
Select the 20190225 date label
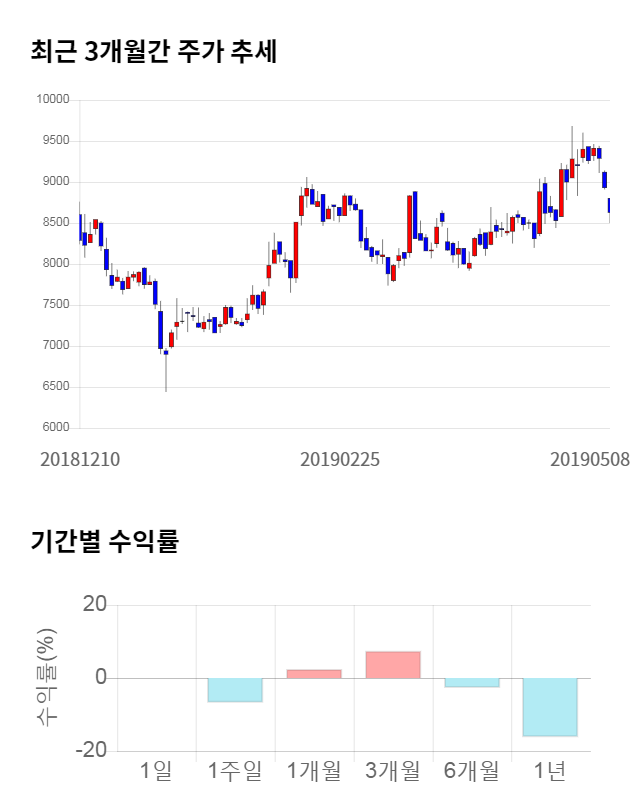(341, 460)
